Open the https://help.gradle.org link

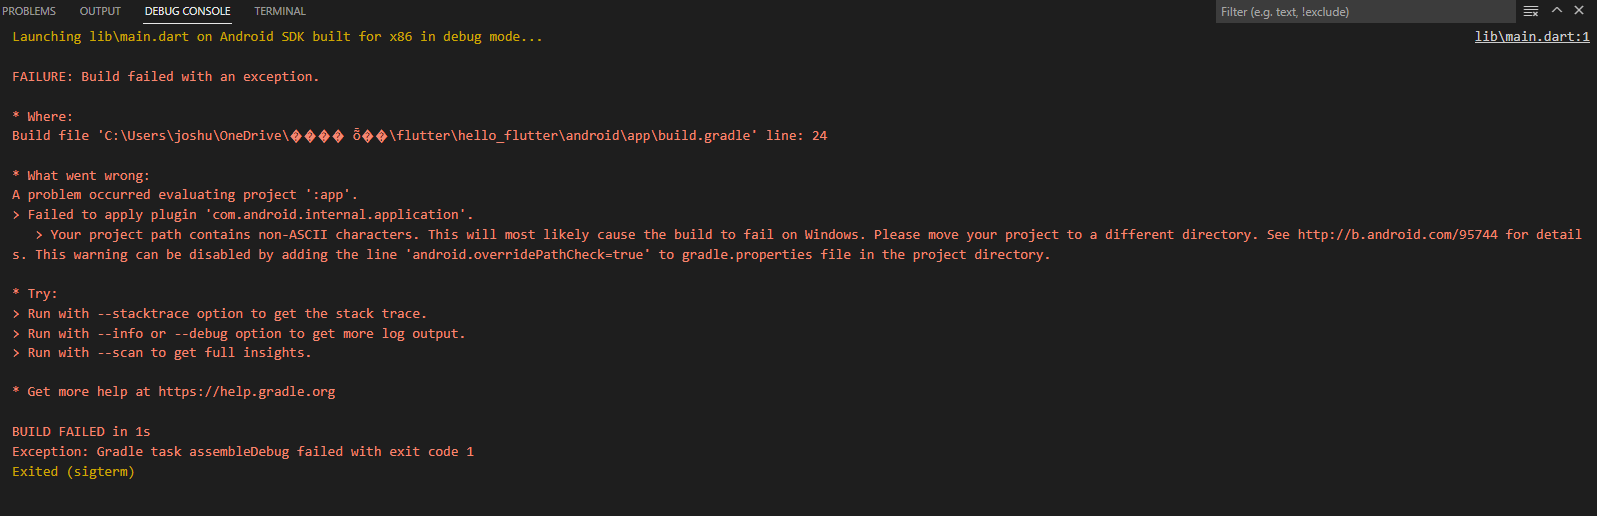247,392
